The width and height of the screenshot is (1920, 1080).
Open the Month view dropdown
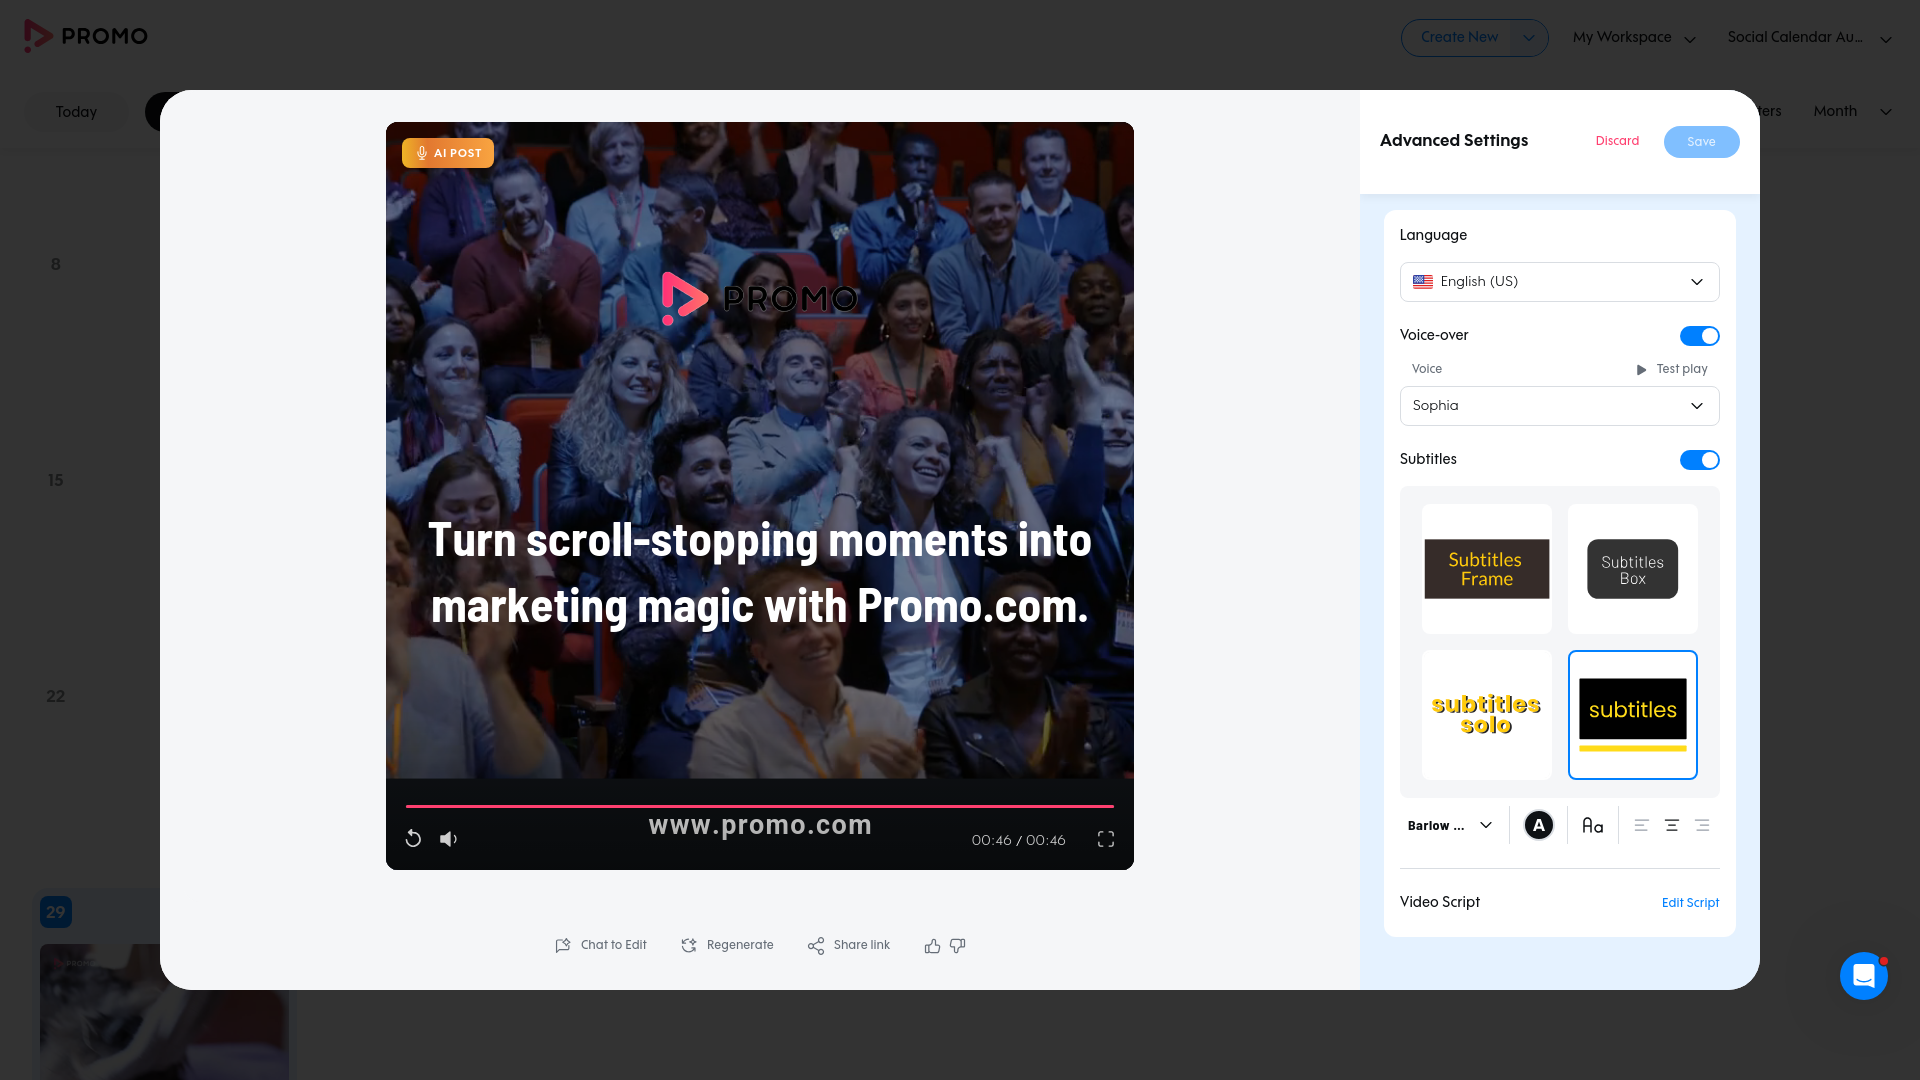[x=1853, y=111]
